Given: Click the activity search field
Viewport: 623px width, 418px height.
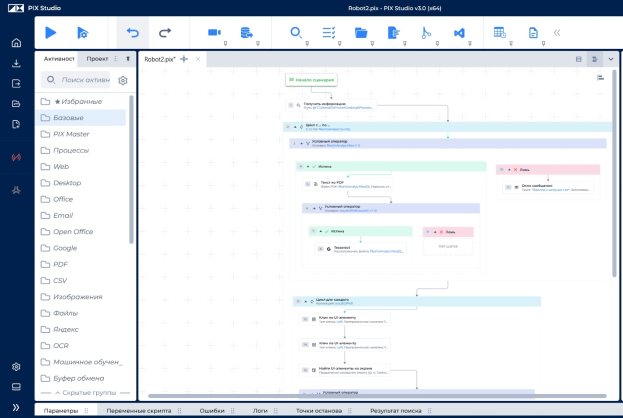Looking at the screenshot, I should pos(77,80).
